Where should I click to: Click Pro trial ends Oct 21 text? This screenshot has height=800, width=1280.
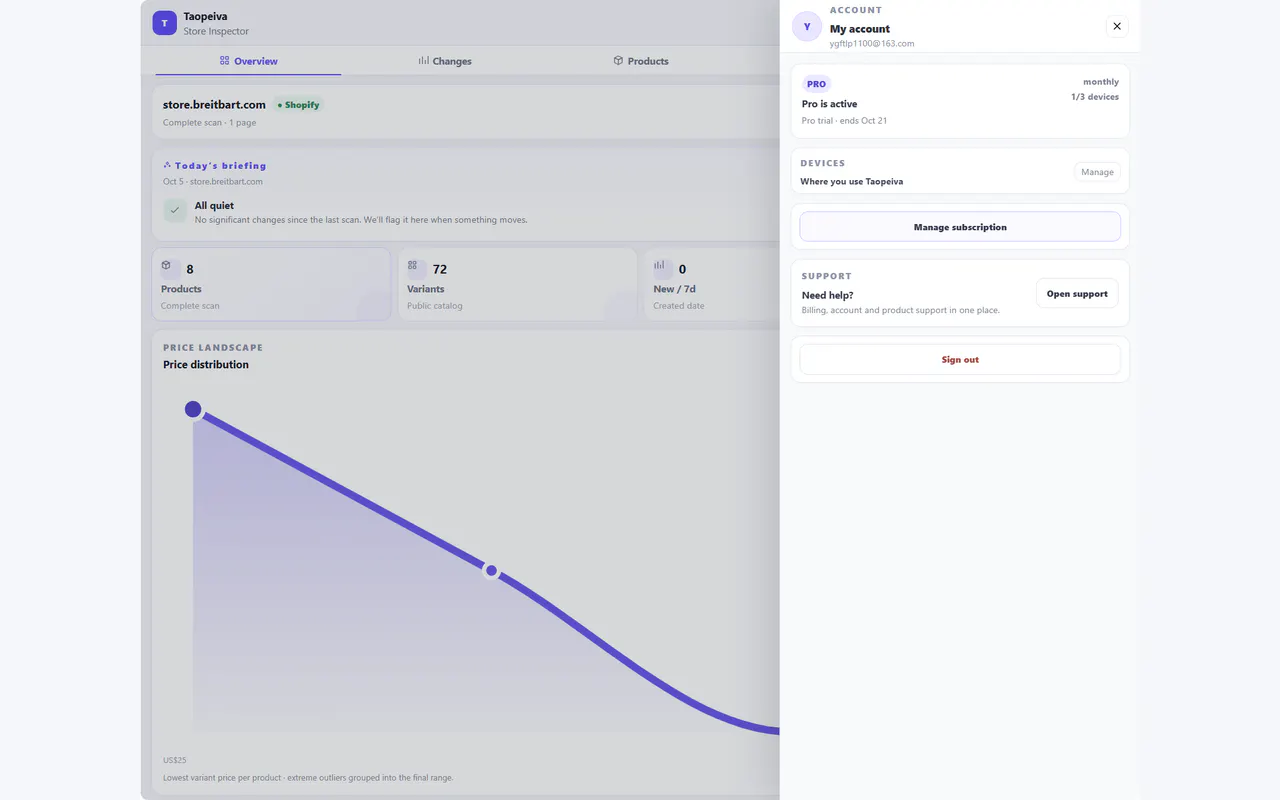(x=844, y=121)
